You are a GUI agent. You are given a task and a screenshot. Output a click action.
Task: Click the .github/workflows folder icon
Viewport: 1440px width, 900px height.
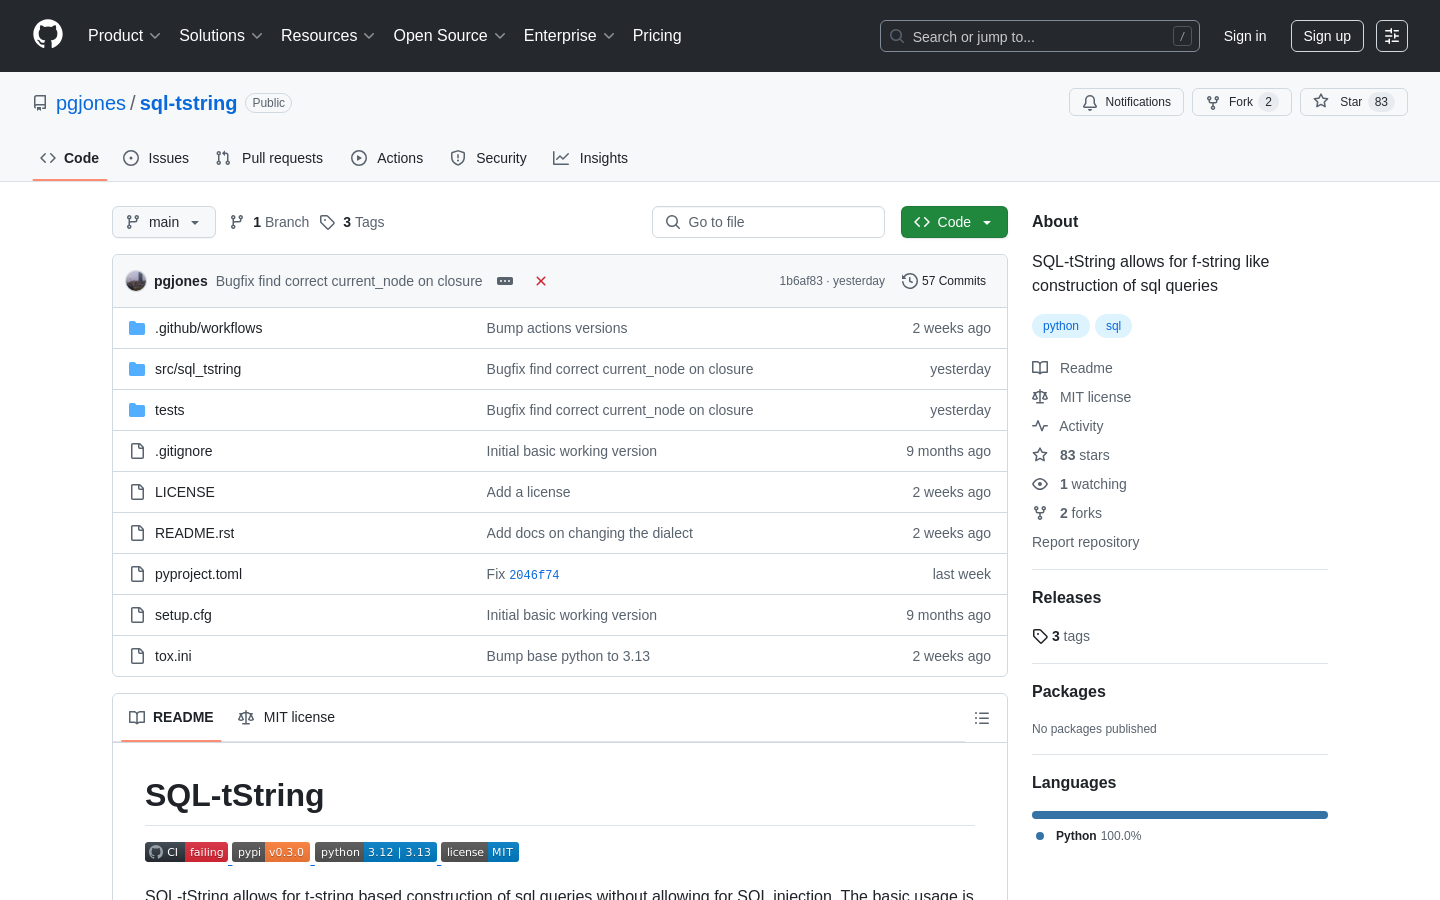[137, 328]
